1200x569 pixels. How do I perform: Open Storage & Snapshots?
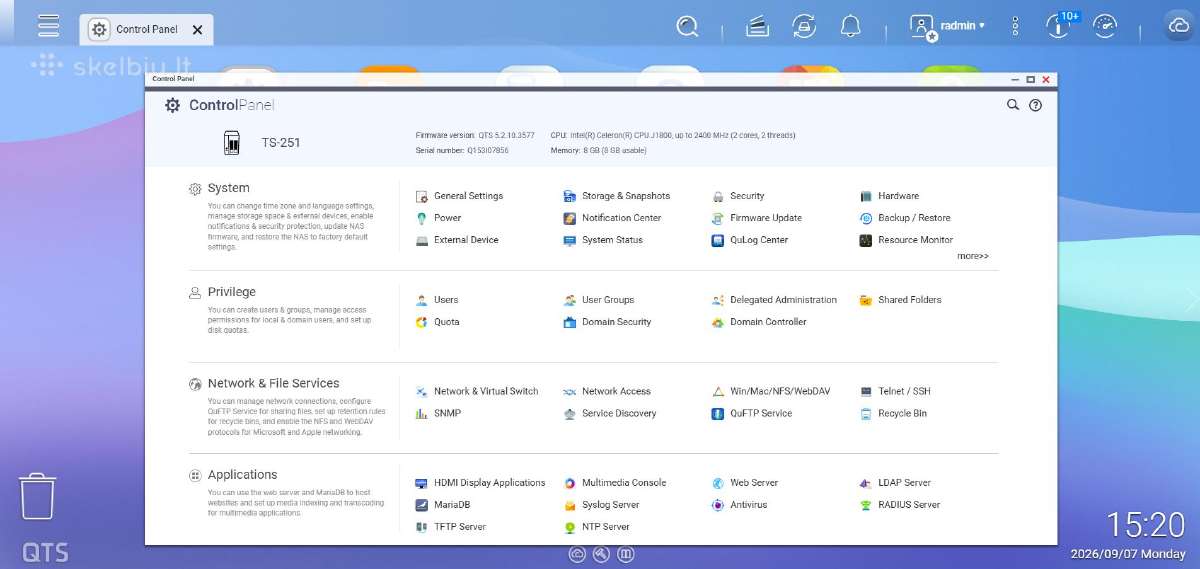pyautogui.click(x=617, y=196)
